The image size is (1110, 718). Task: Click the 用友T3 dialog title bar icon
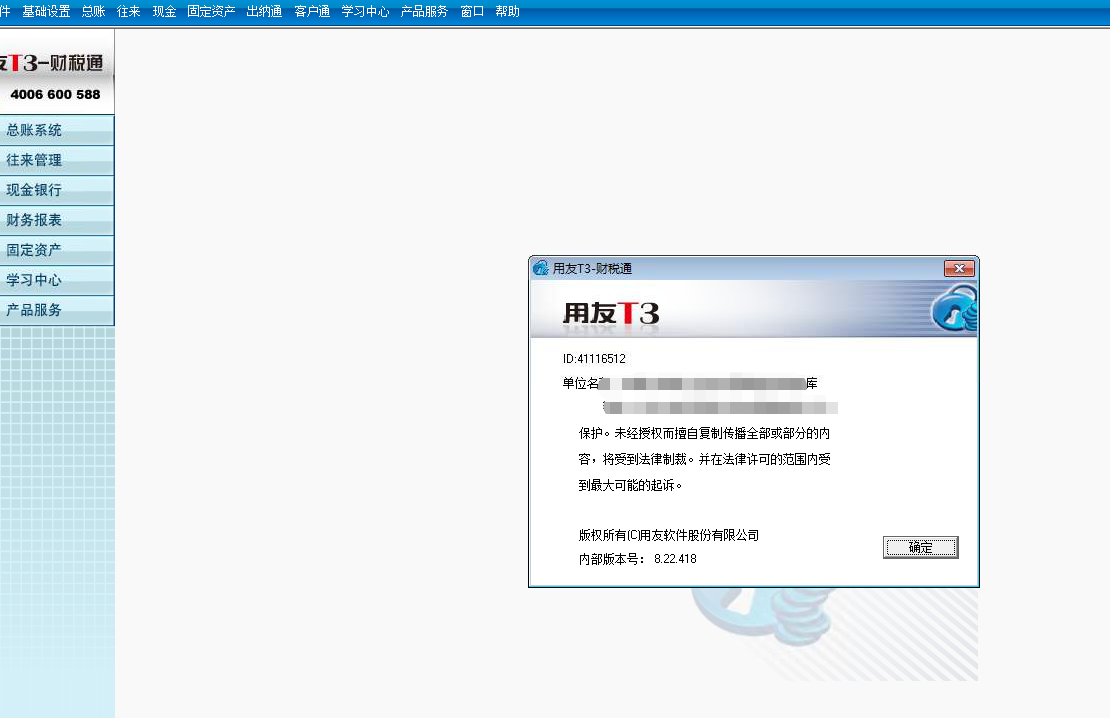(541, 268)
